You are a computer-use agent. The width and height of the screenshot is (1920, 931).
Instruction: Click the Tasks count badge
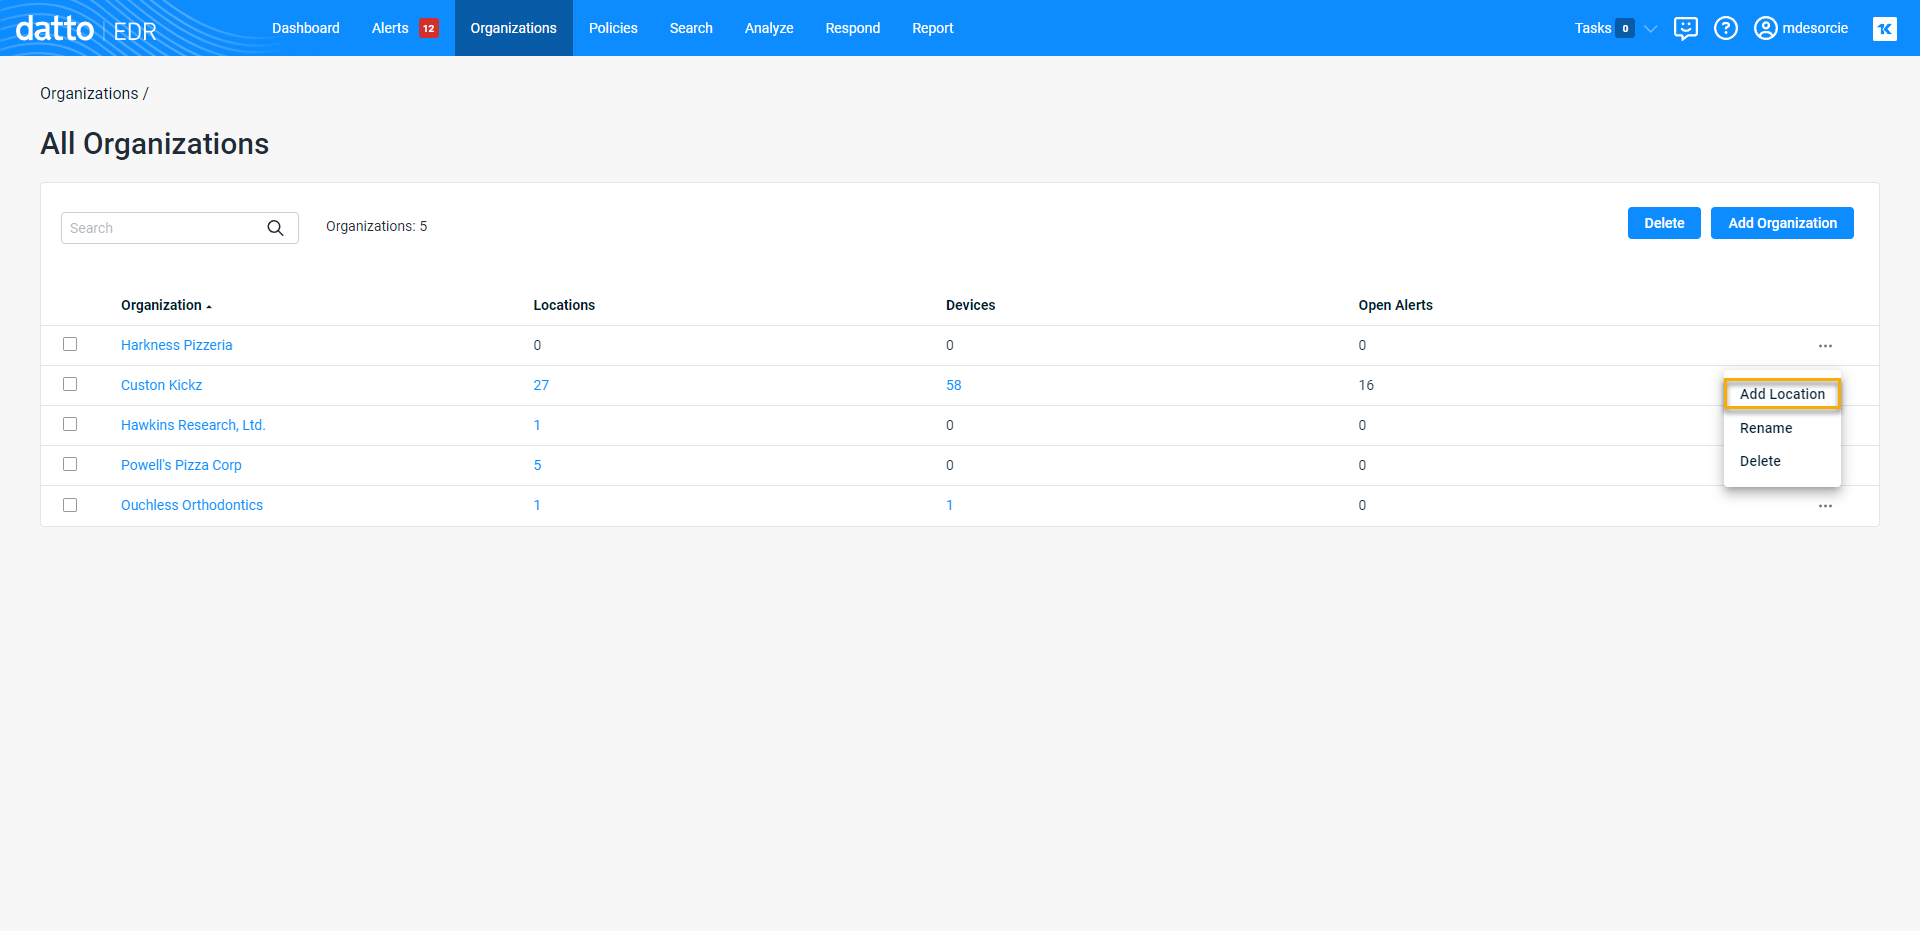click(1625, 28)
